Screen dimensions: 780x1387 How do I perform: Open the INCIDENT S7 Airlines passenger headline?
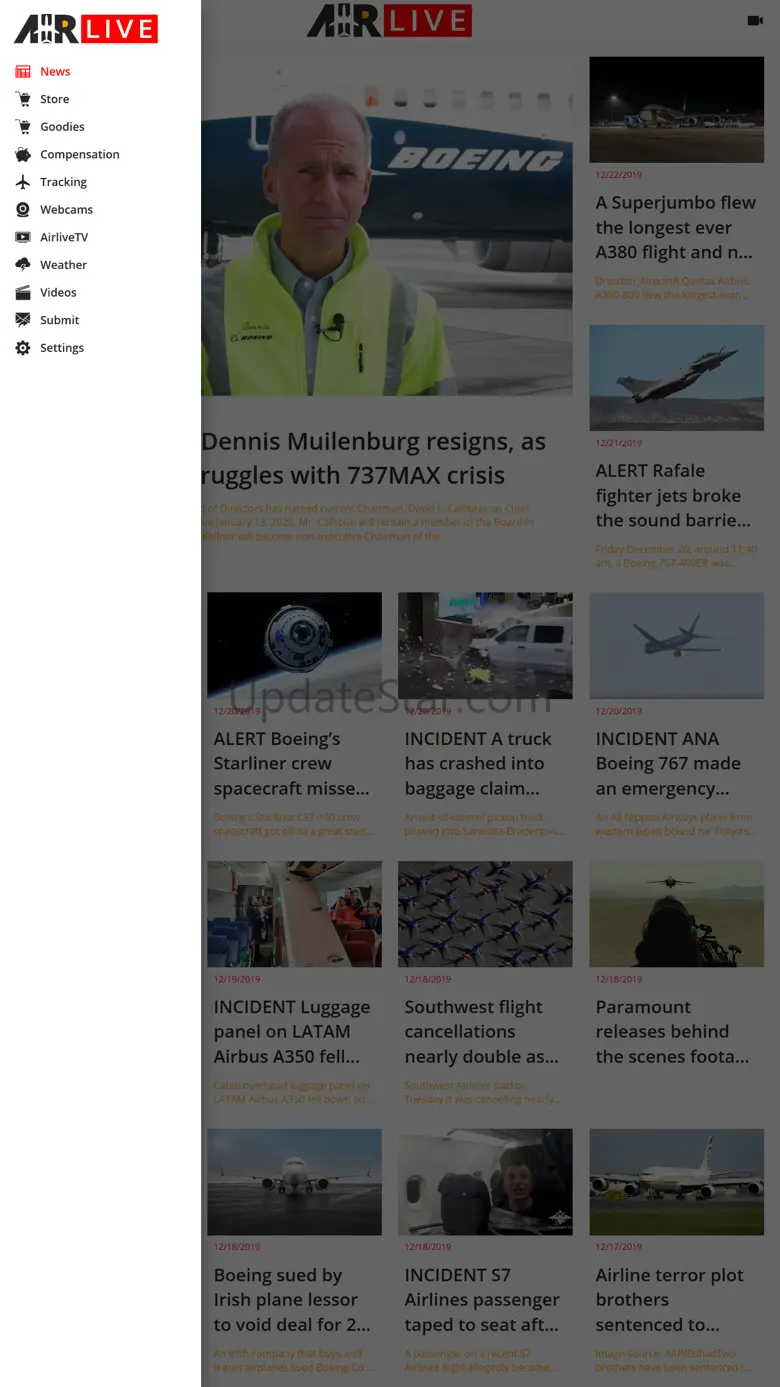(482, 1300)
